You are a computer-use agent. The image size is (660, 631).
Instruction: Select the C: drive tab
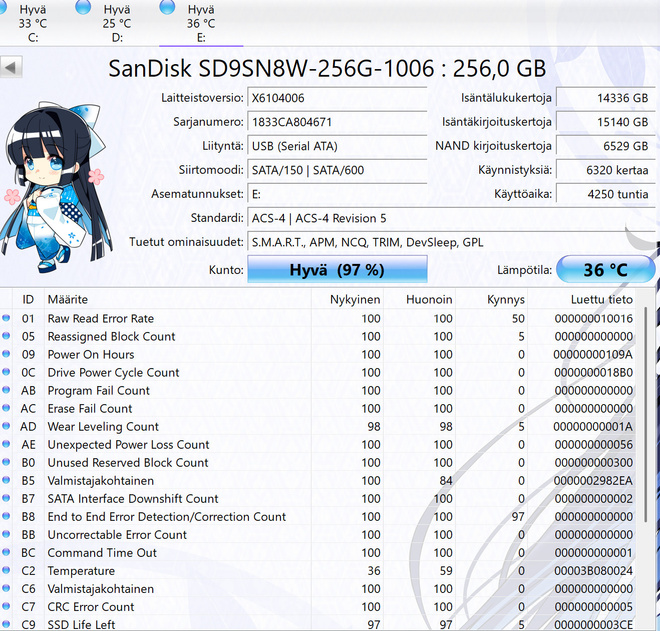(x=33, y=23)
